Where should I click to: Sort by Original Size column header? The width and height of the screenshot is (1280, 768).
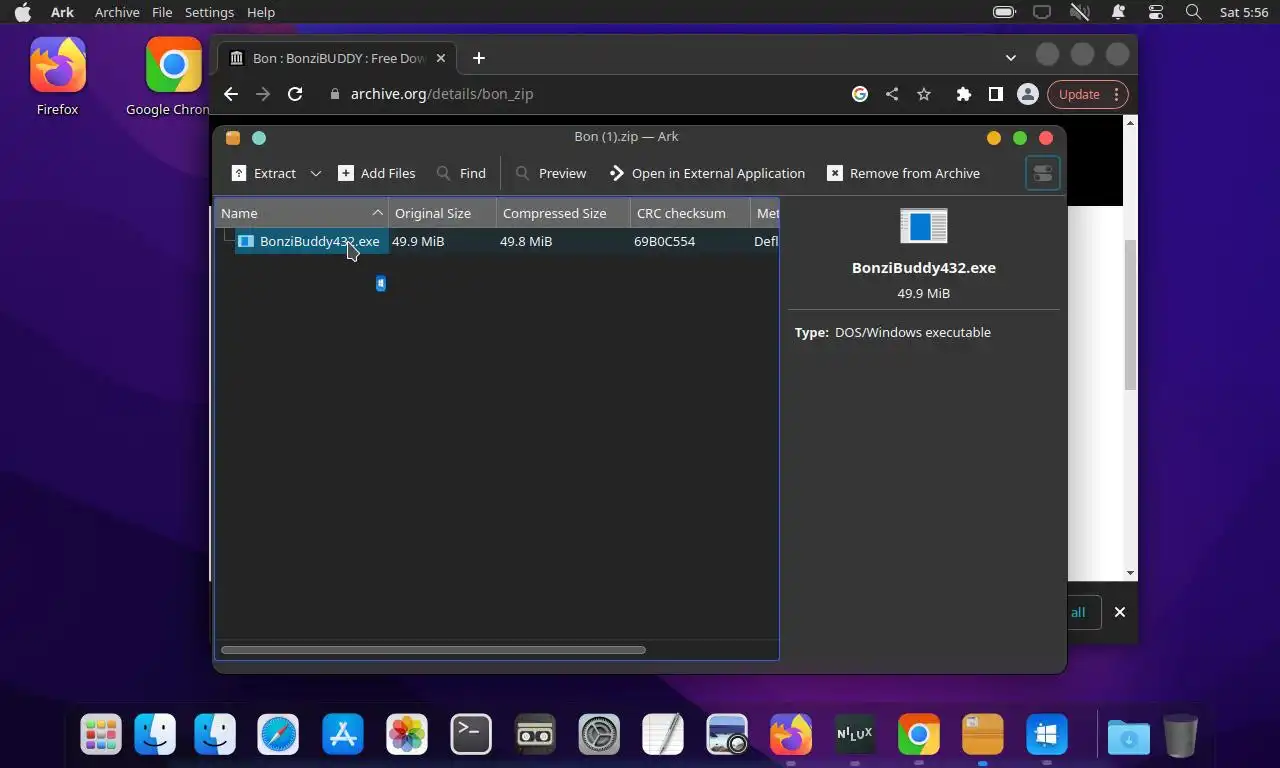[442, 213]
